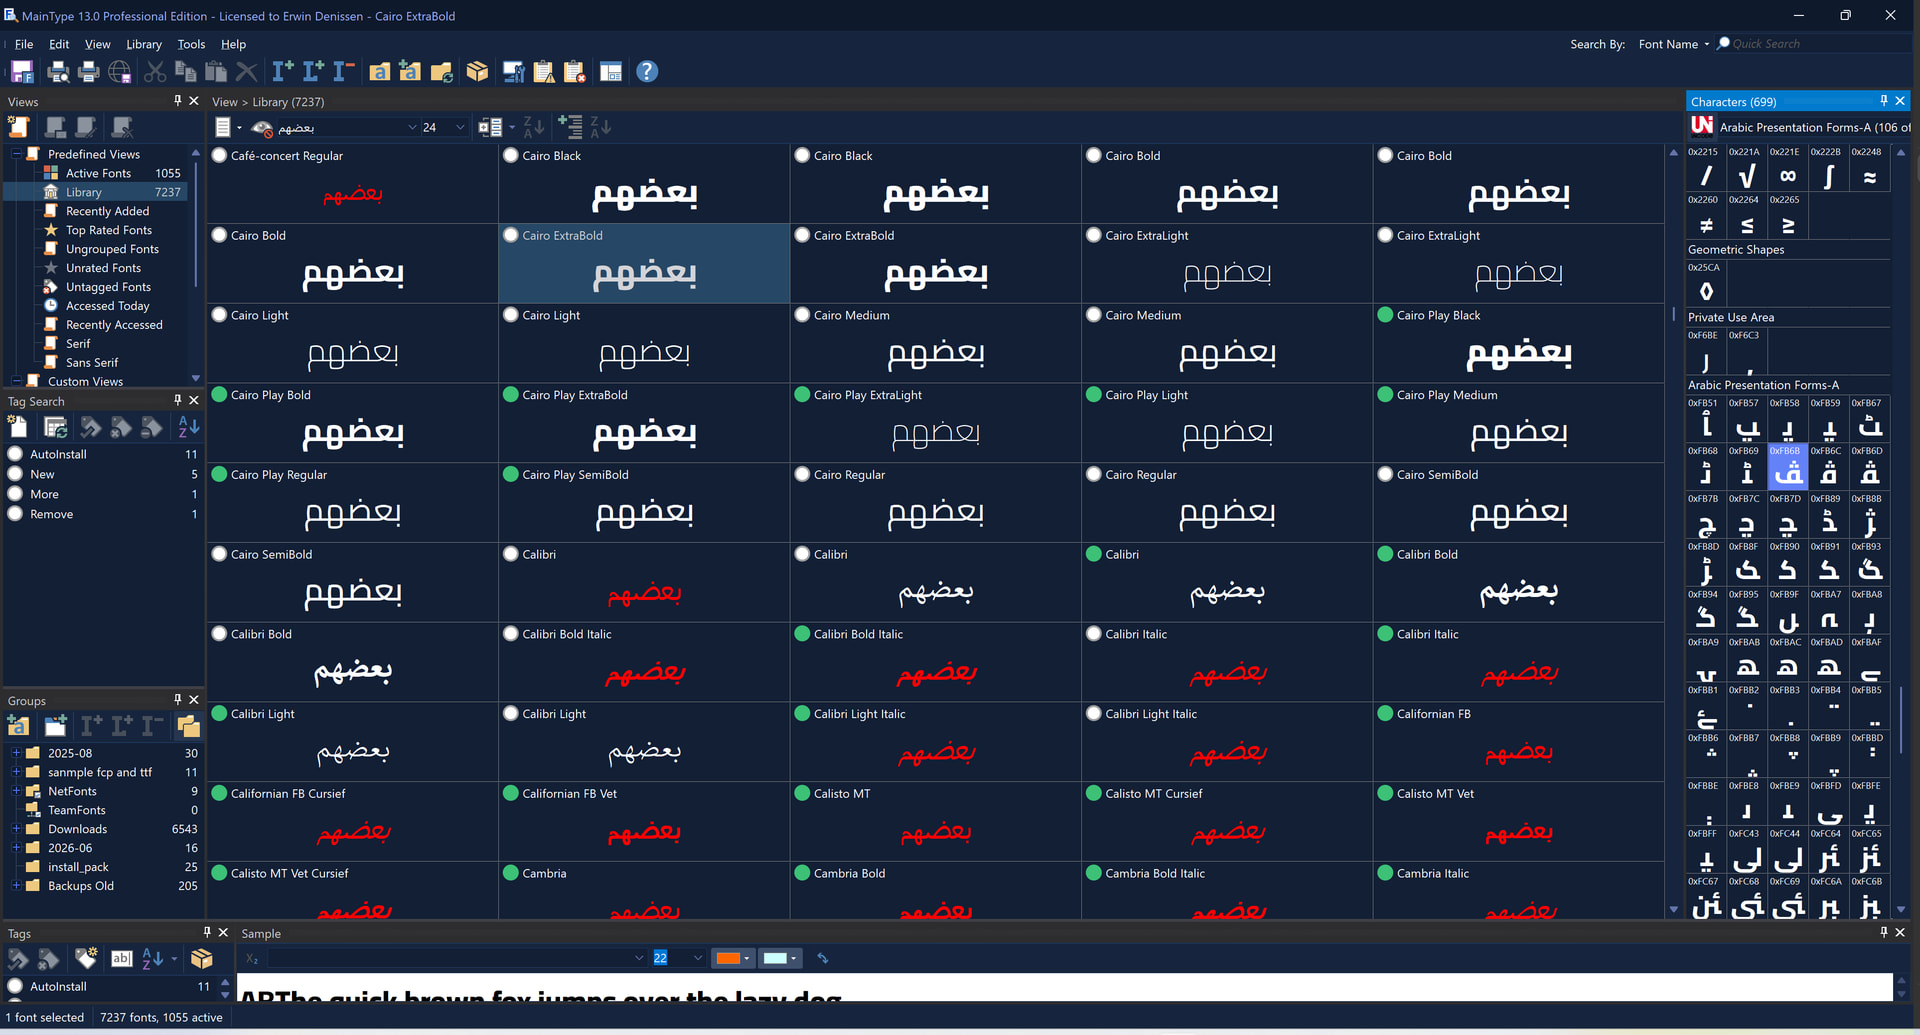The image size is (1920, 1035).
Task: Select the 0xFB6B character cell
Action: (1787, 466)
